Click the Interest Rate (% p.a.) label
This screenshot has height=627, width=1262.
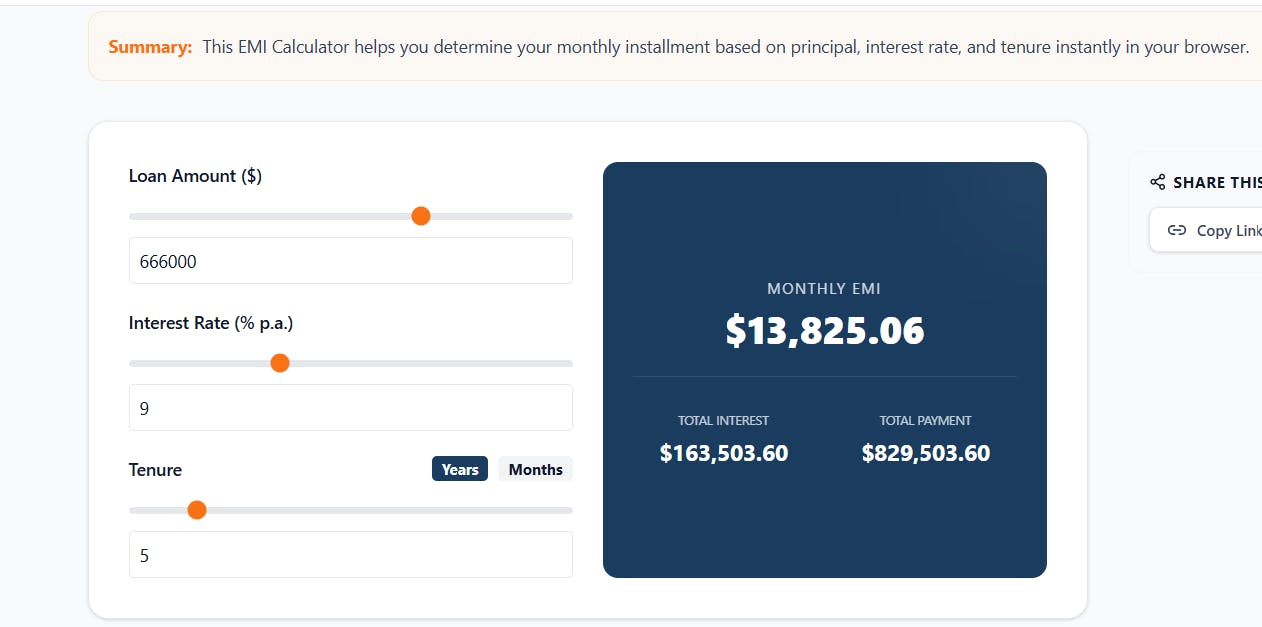point(211,323)
